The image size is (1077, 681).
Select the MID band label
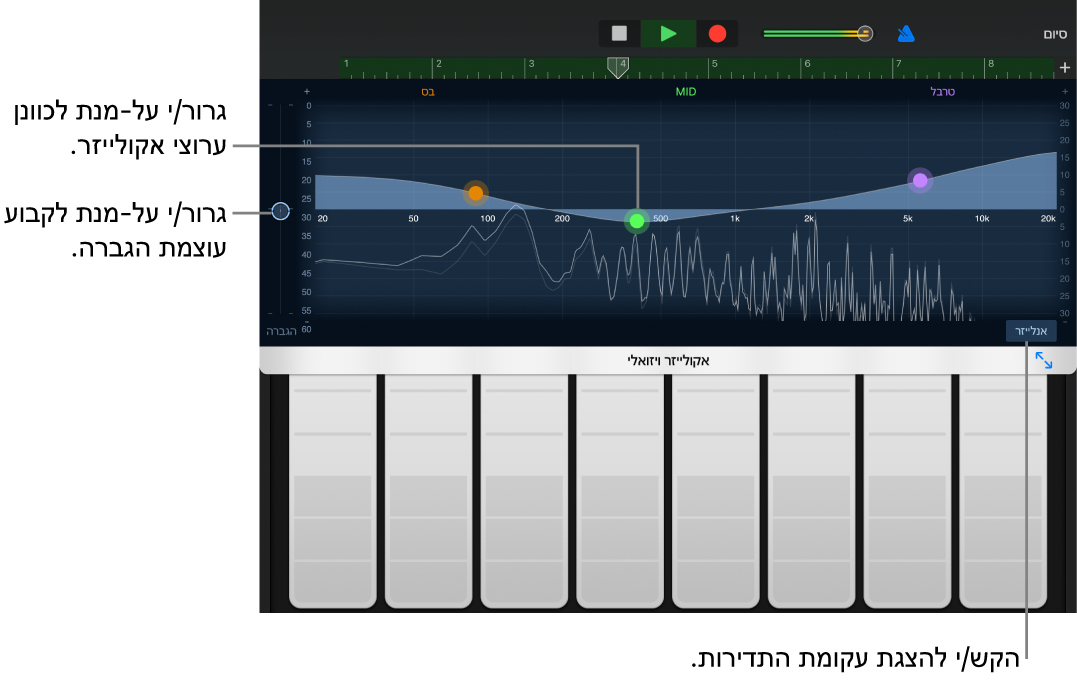[685, 91]
